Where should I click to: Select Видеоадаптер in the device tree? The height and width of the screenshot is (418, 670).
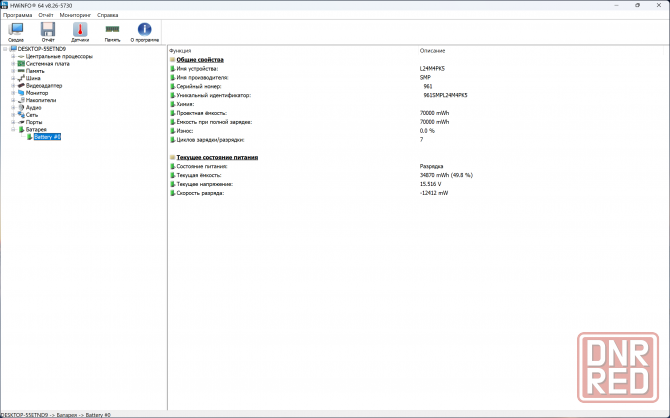[42, 85]
